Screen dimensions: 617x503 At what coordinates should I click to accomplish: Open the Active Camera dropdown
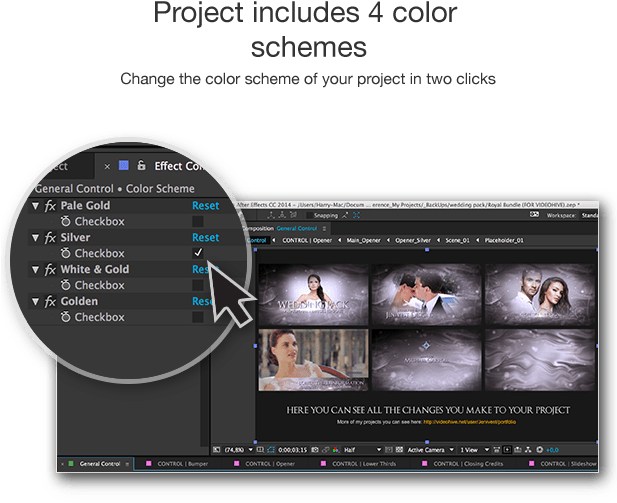click(x=430, y=450)
